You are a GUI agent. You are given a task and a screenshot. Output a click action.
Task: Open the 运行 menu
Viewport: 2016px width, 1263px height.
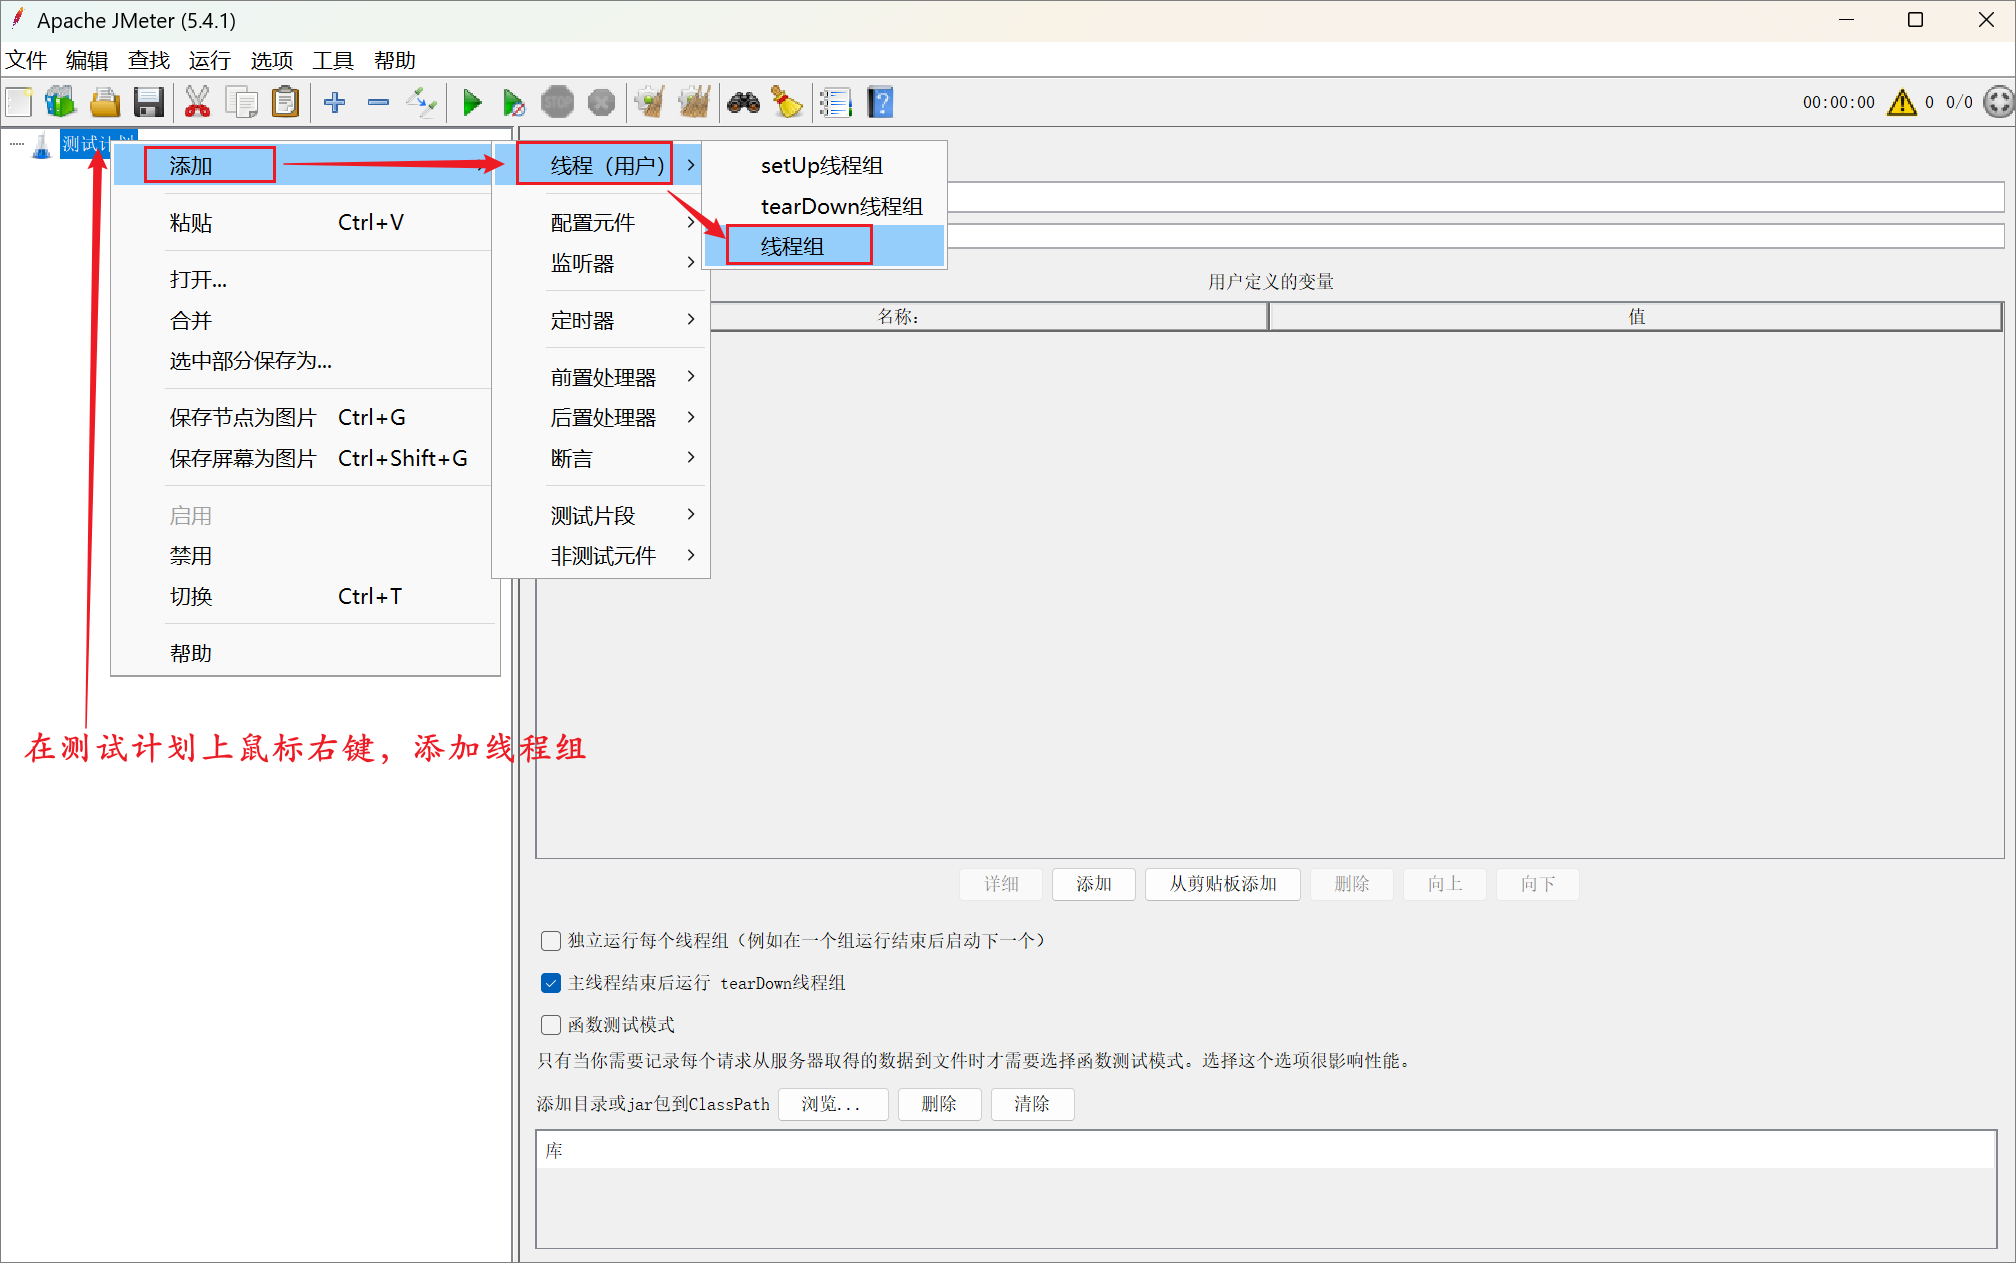pos(210,60)
